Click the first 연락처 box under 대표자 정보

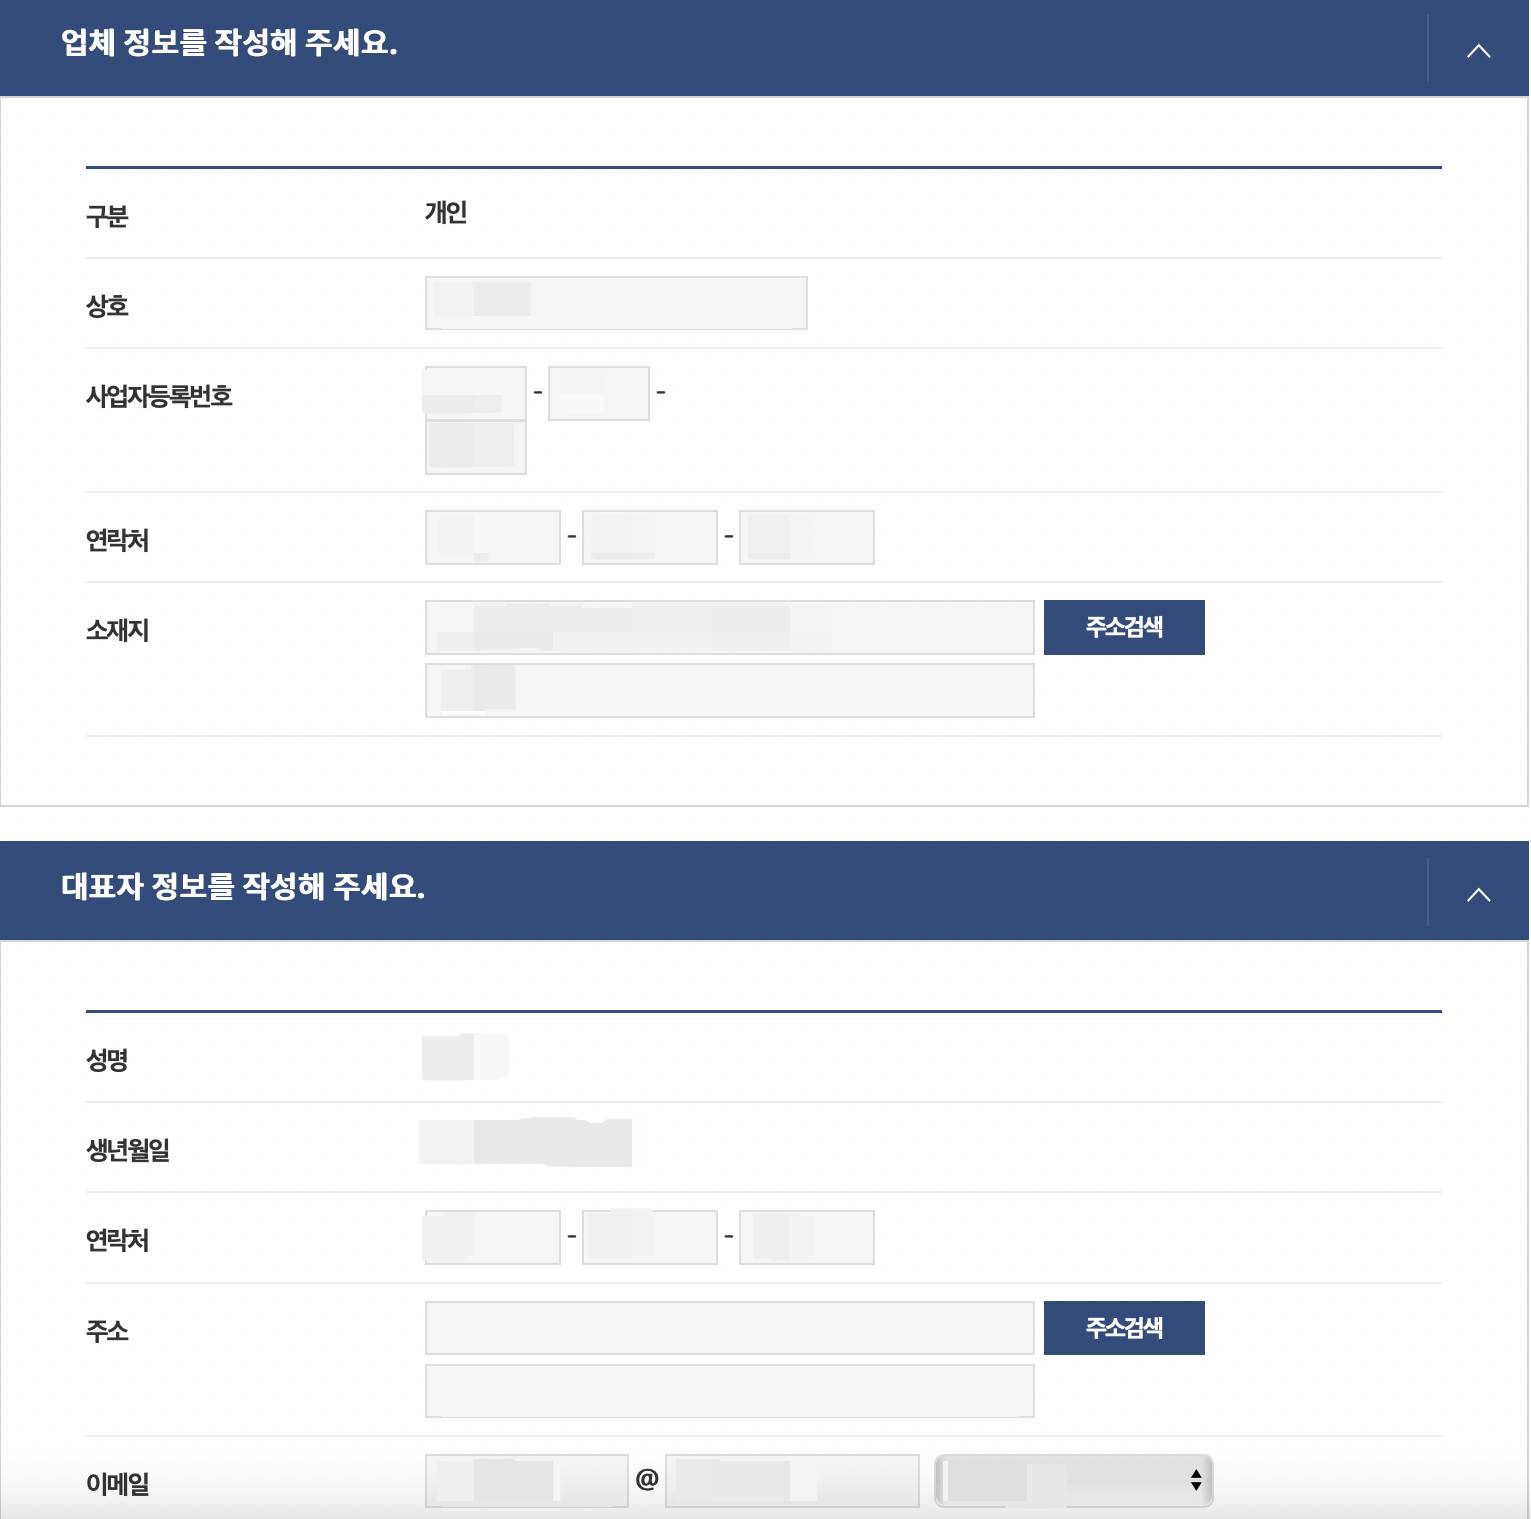pos(491,1237)
